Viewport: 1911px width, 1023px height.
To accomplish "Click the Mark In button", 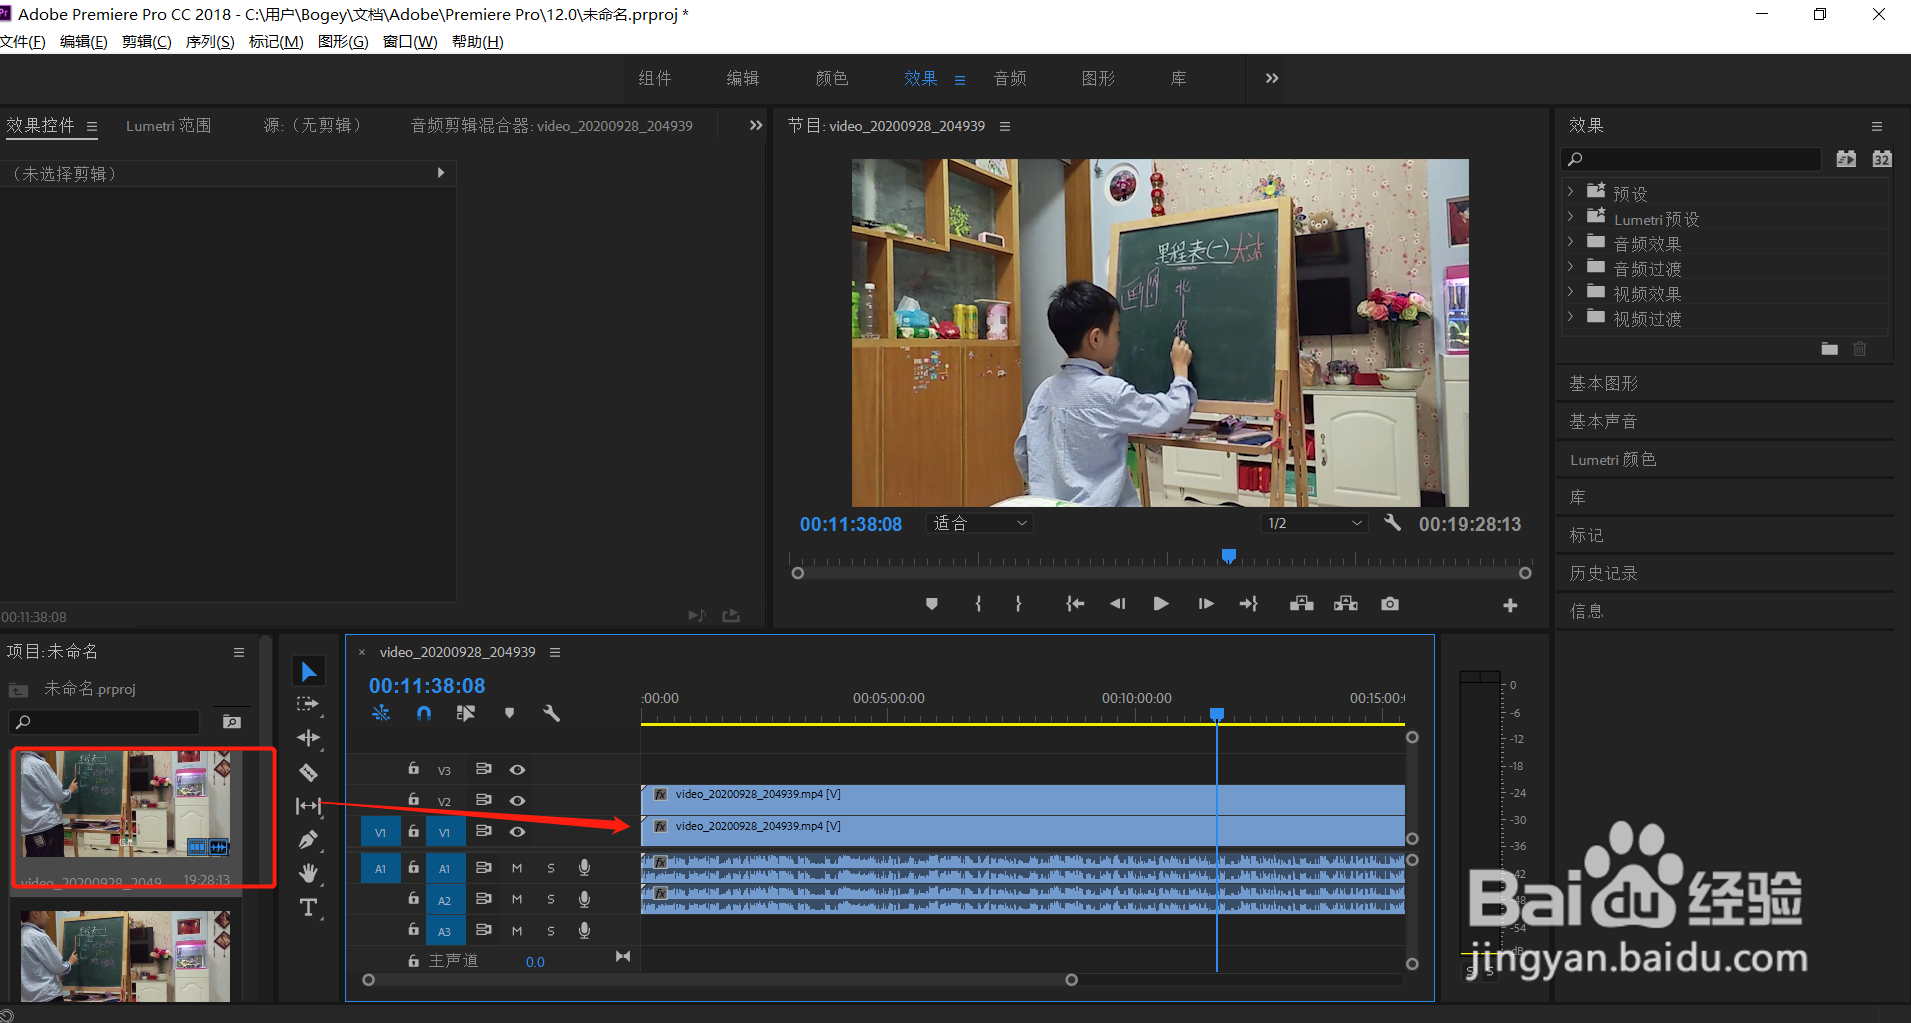I will [x=978, y=604].
